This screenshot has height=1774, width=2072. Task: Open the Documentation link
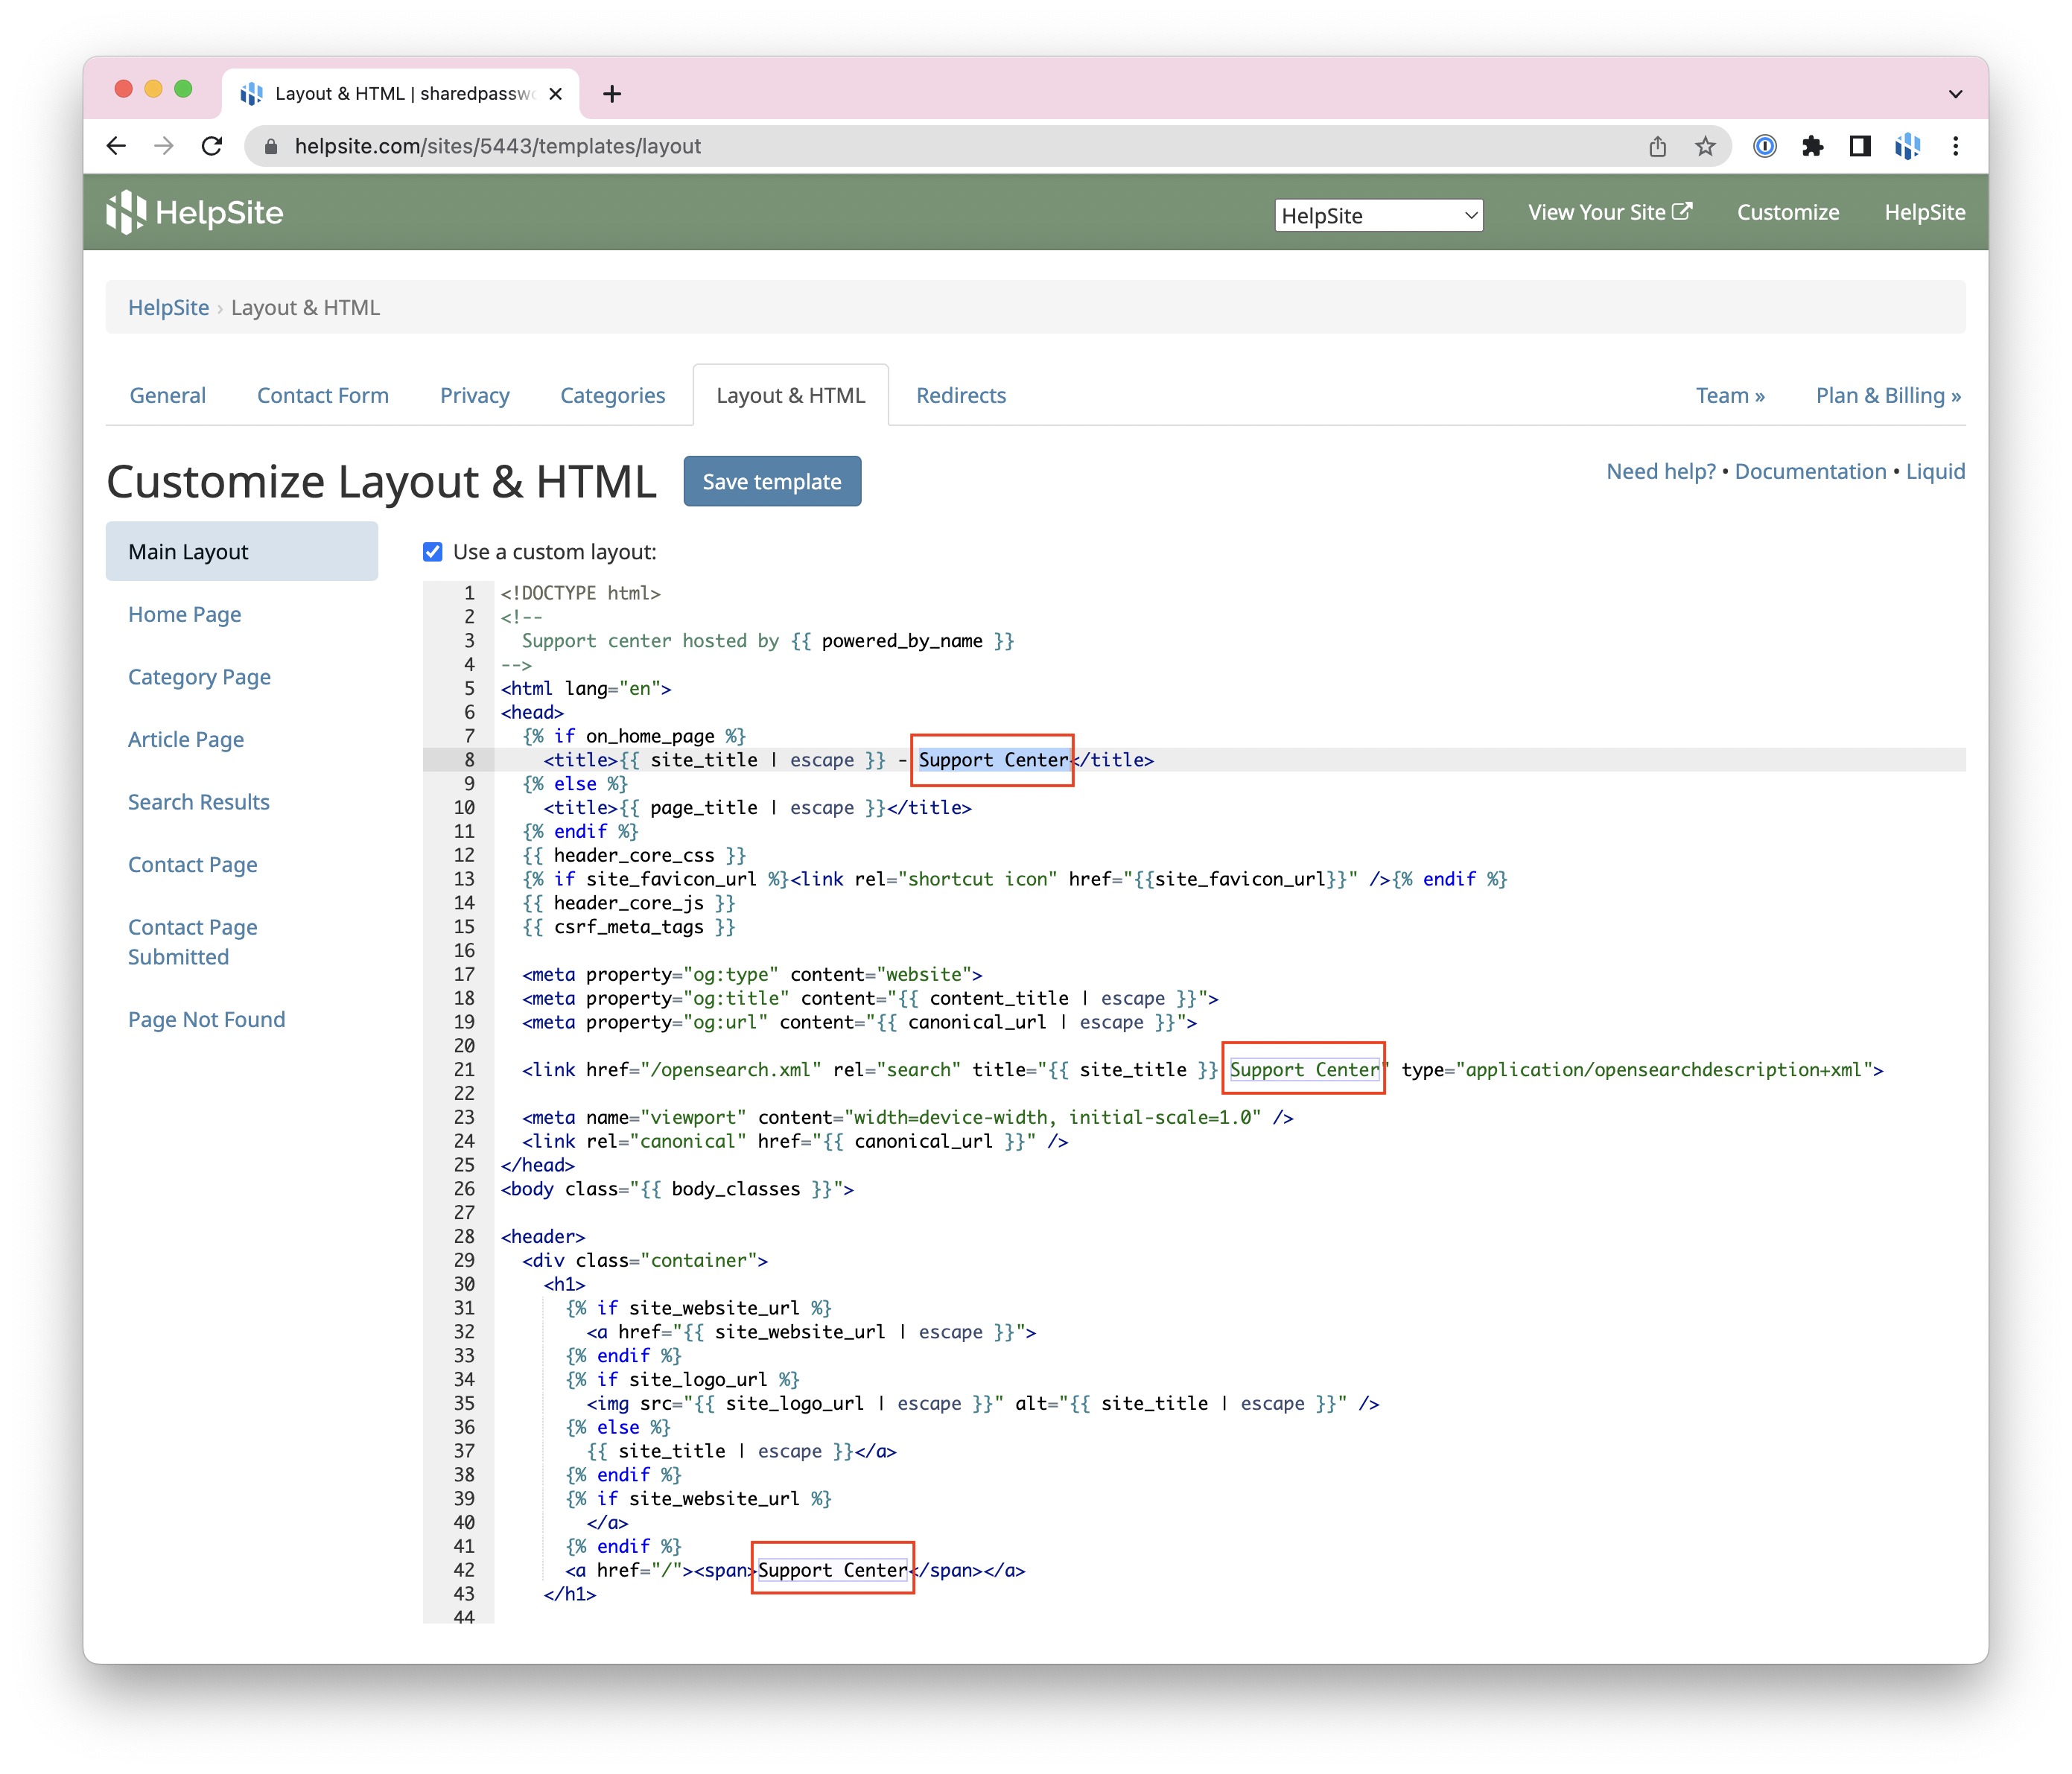pyautogui.click(x=1810, y=471)
